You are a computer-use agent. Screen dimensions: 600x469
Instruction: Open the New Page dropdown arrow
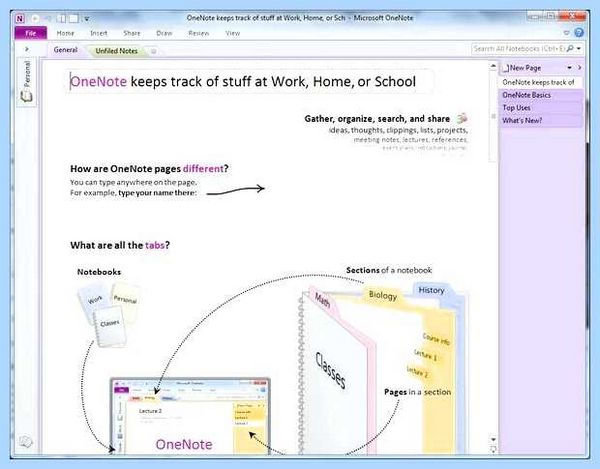[569, 68]
